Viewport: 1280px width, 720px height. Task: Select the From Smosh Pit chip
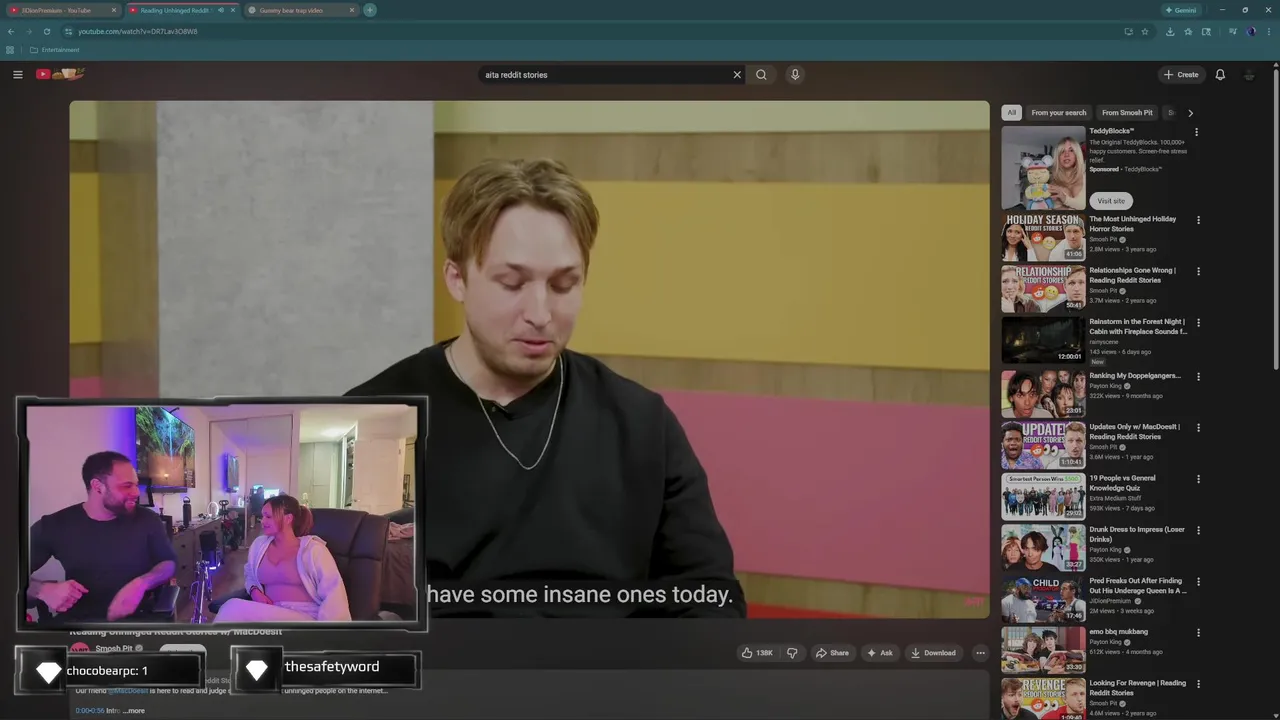click(x=1128, y=113)
